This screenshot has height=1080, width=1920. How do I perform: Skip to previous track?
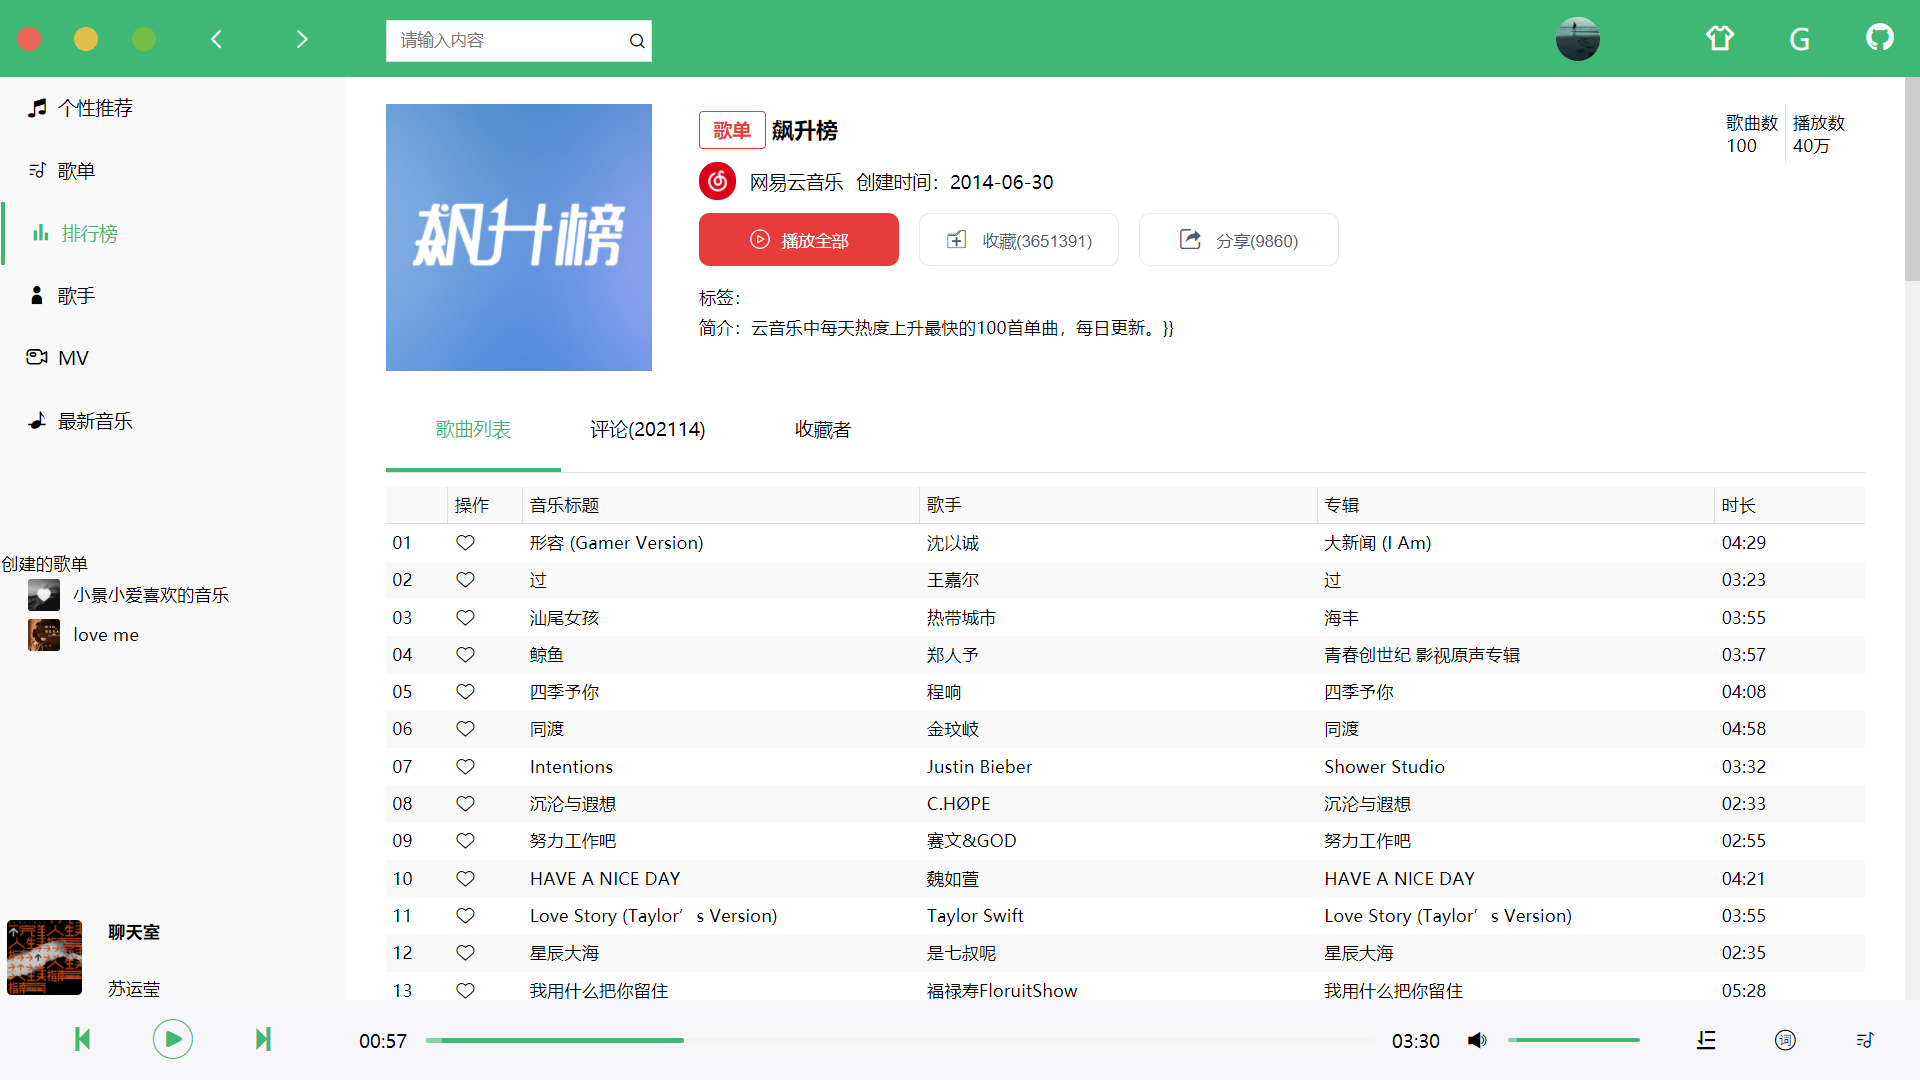click(83, 1039)
